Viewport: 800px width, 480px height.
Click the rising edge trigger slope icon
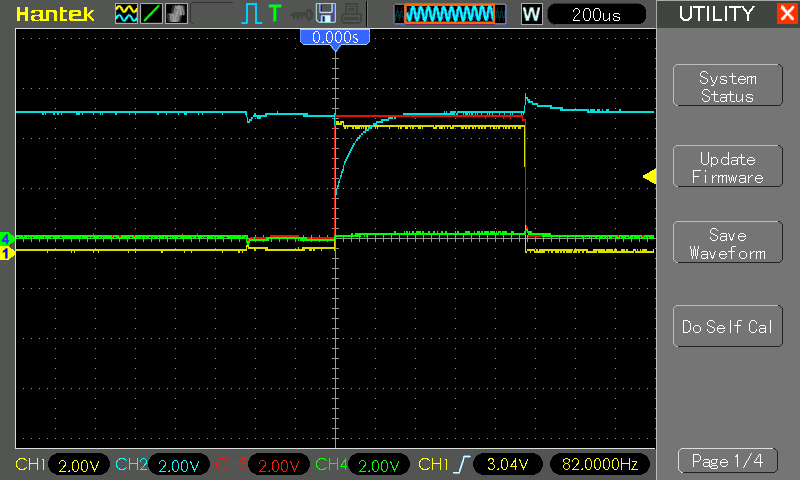pos(461,465)
